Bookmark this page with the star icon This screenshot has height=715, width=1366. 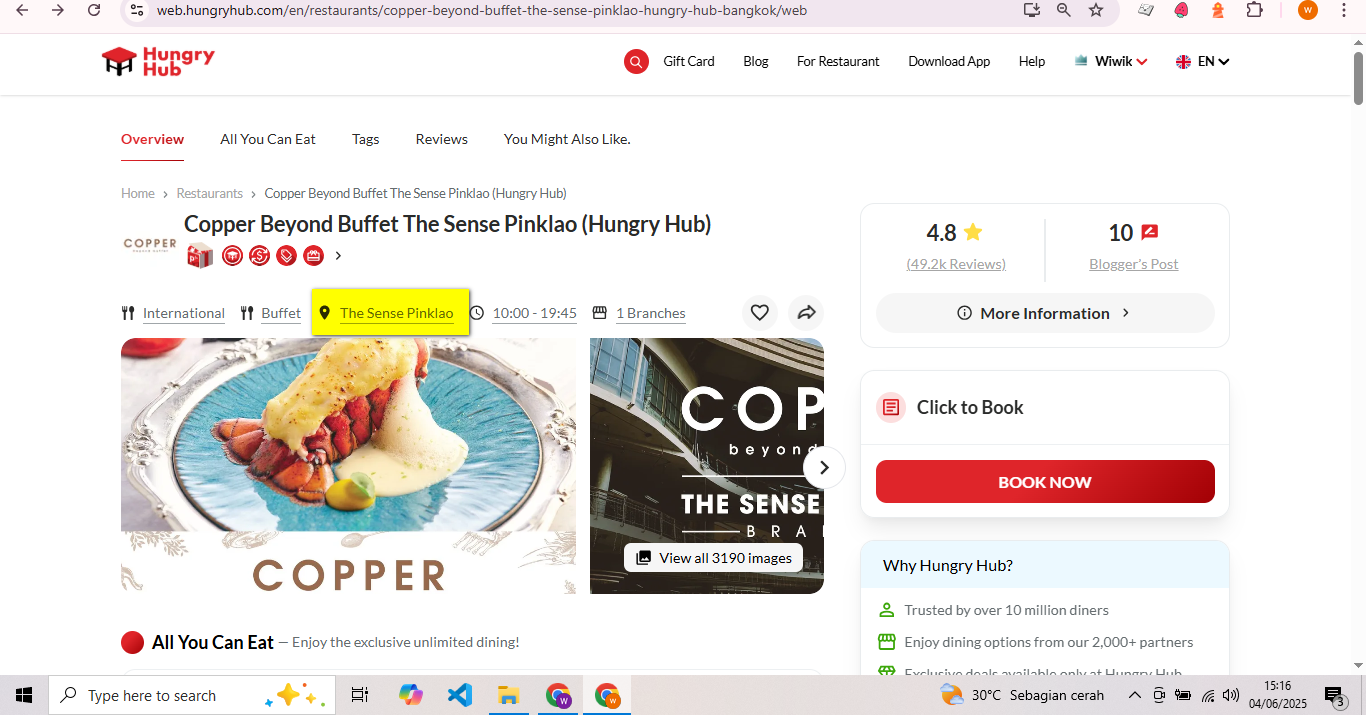[1096, 10]
